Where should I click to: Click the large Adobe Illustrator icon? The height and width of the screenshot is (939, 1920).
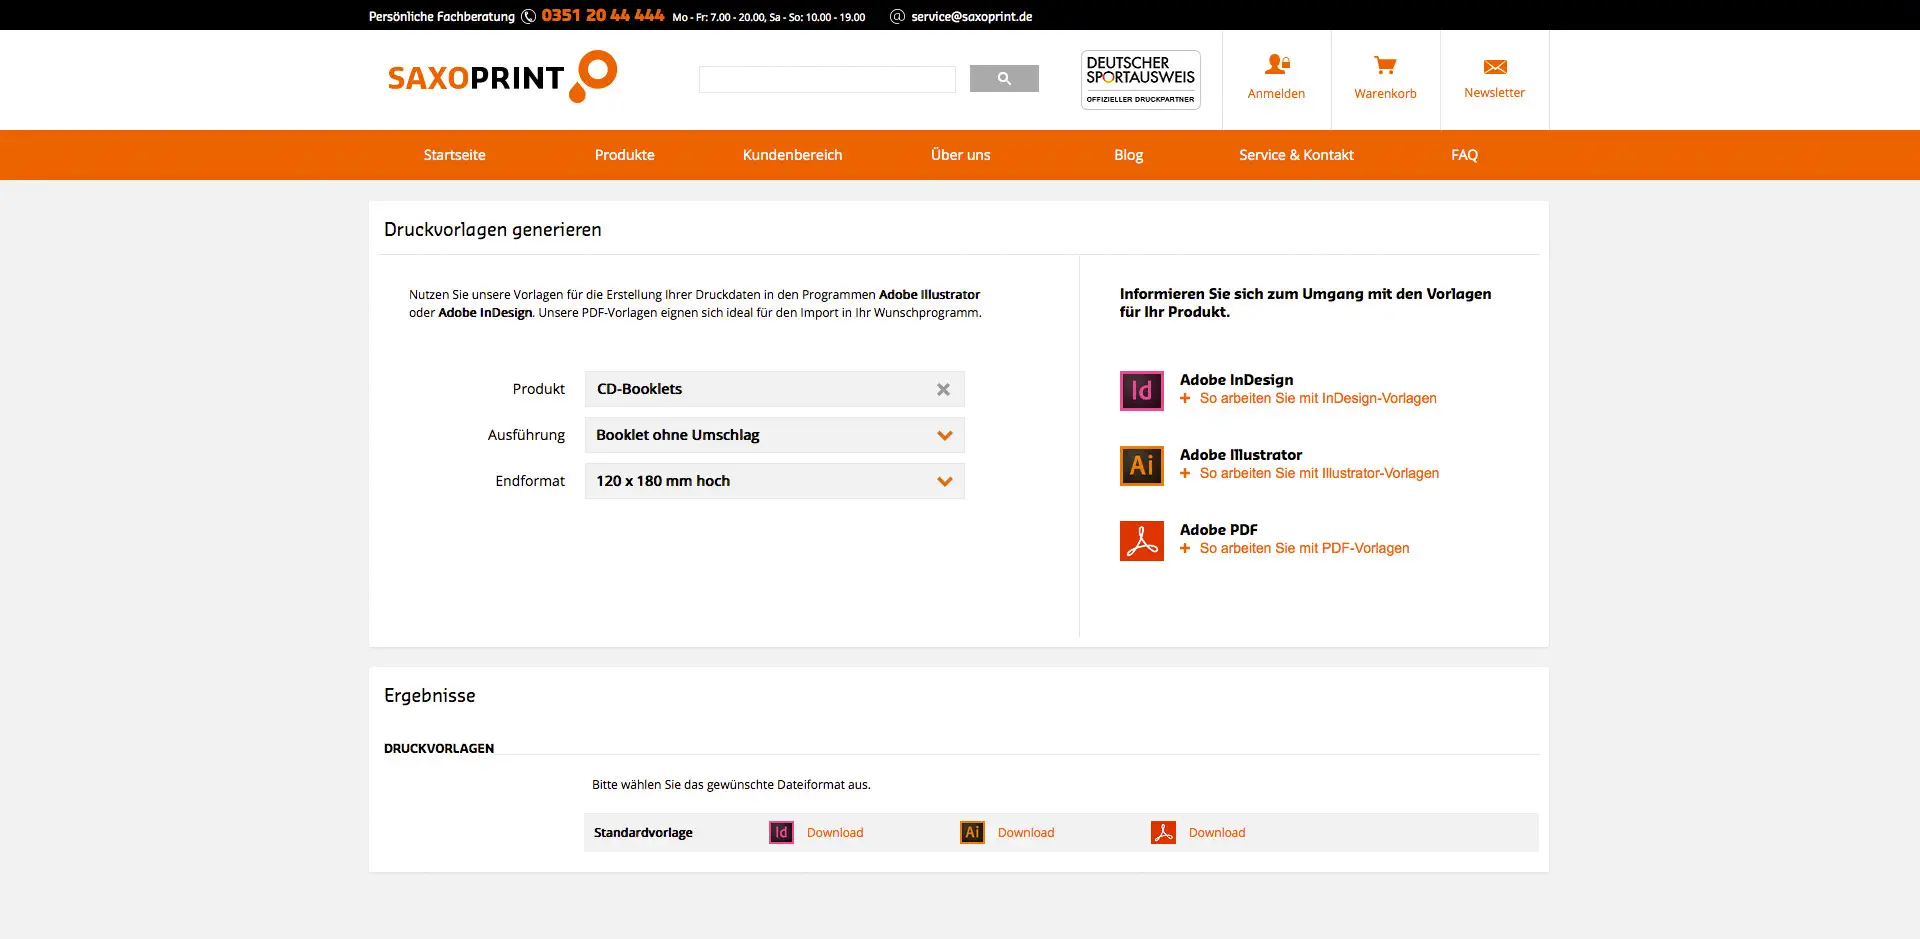(1141, 466)
